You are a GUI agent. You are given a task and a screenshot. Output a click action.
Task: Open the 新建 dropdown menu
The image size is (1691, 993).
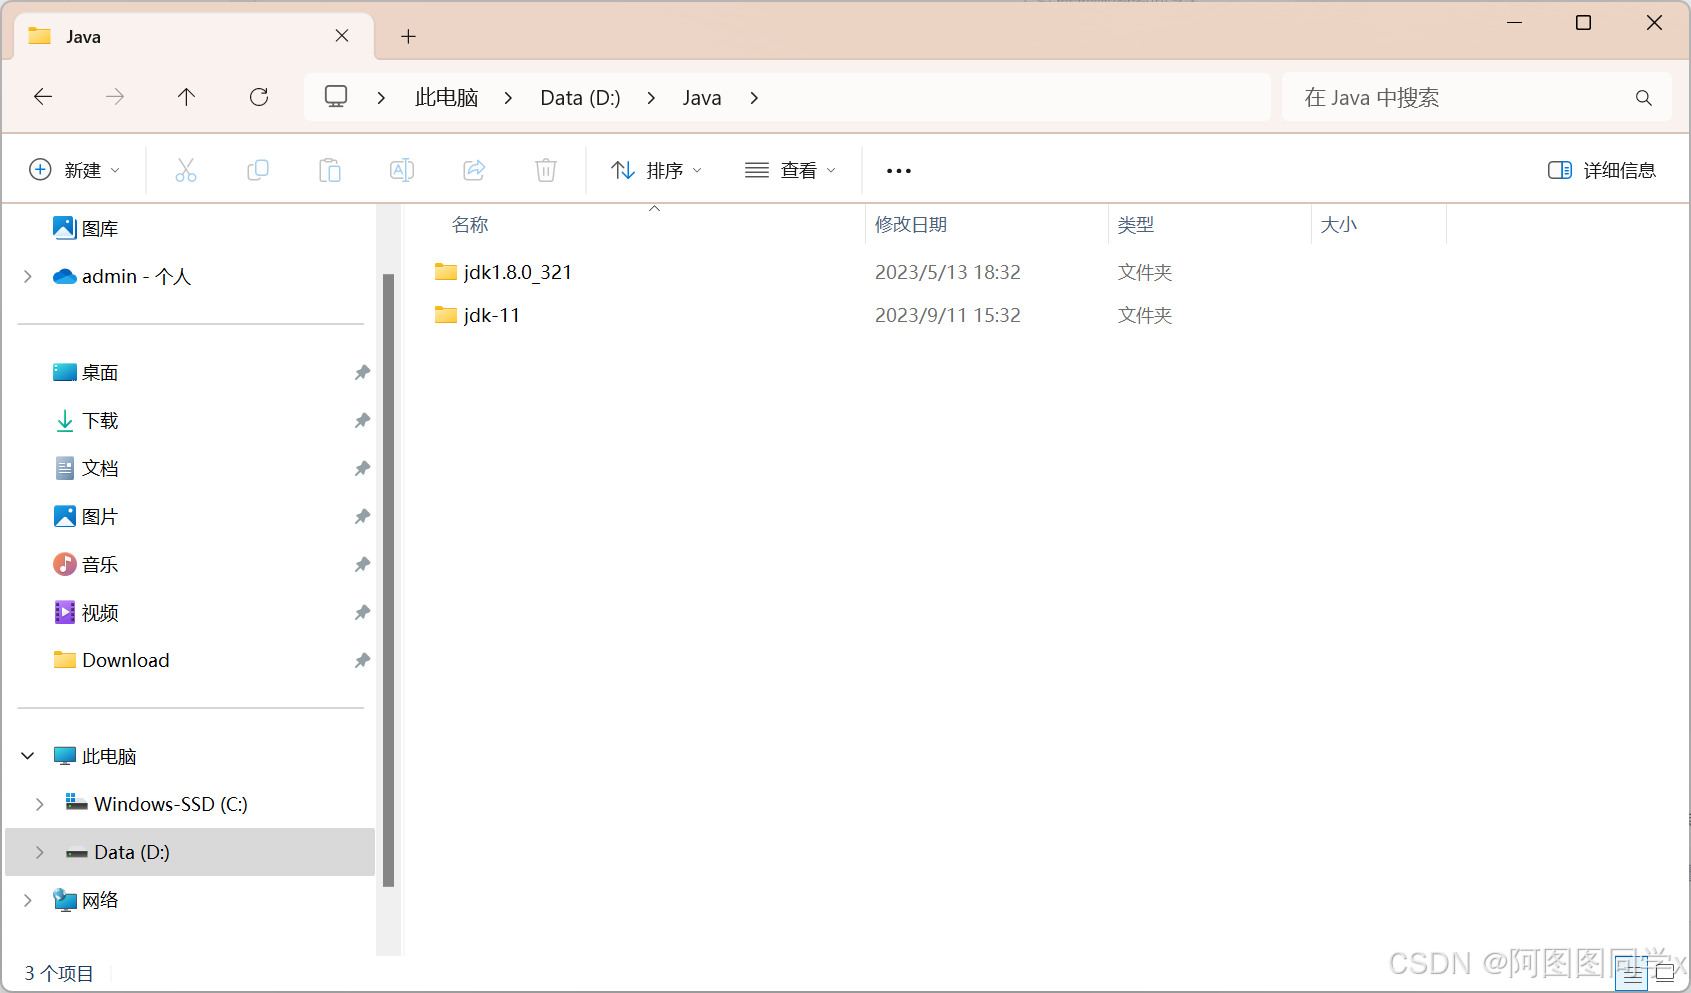click(x=75, y=170)
